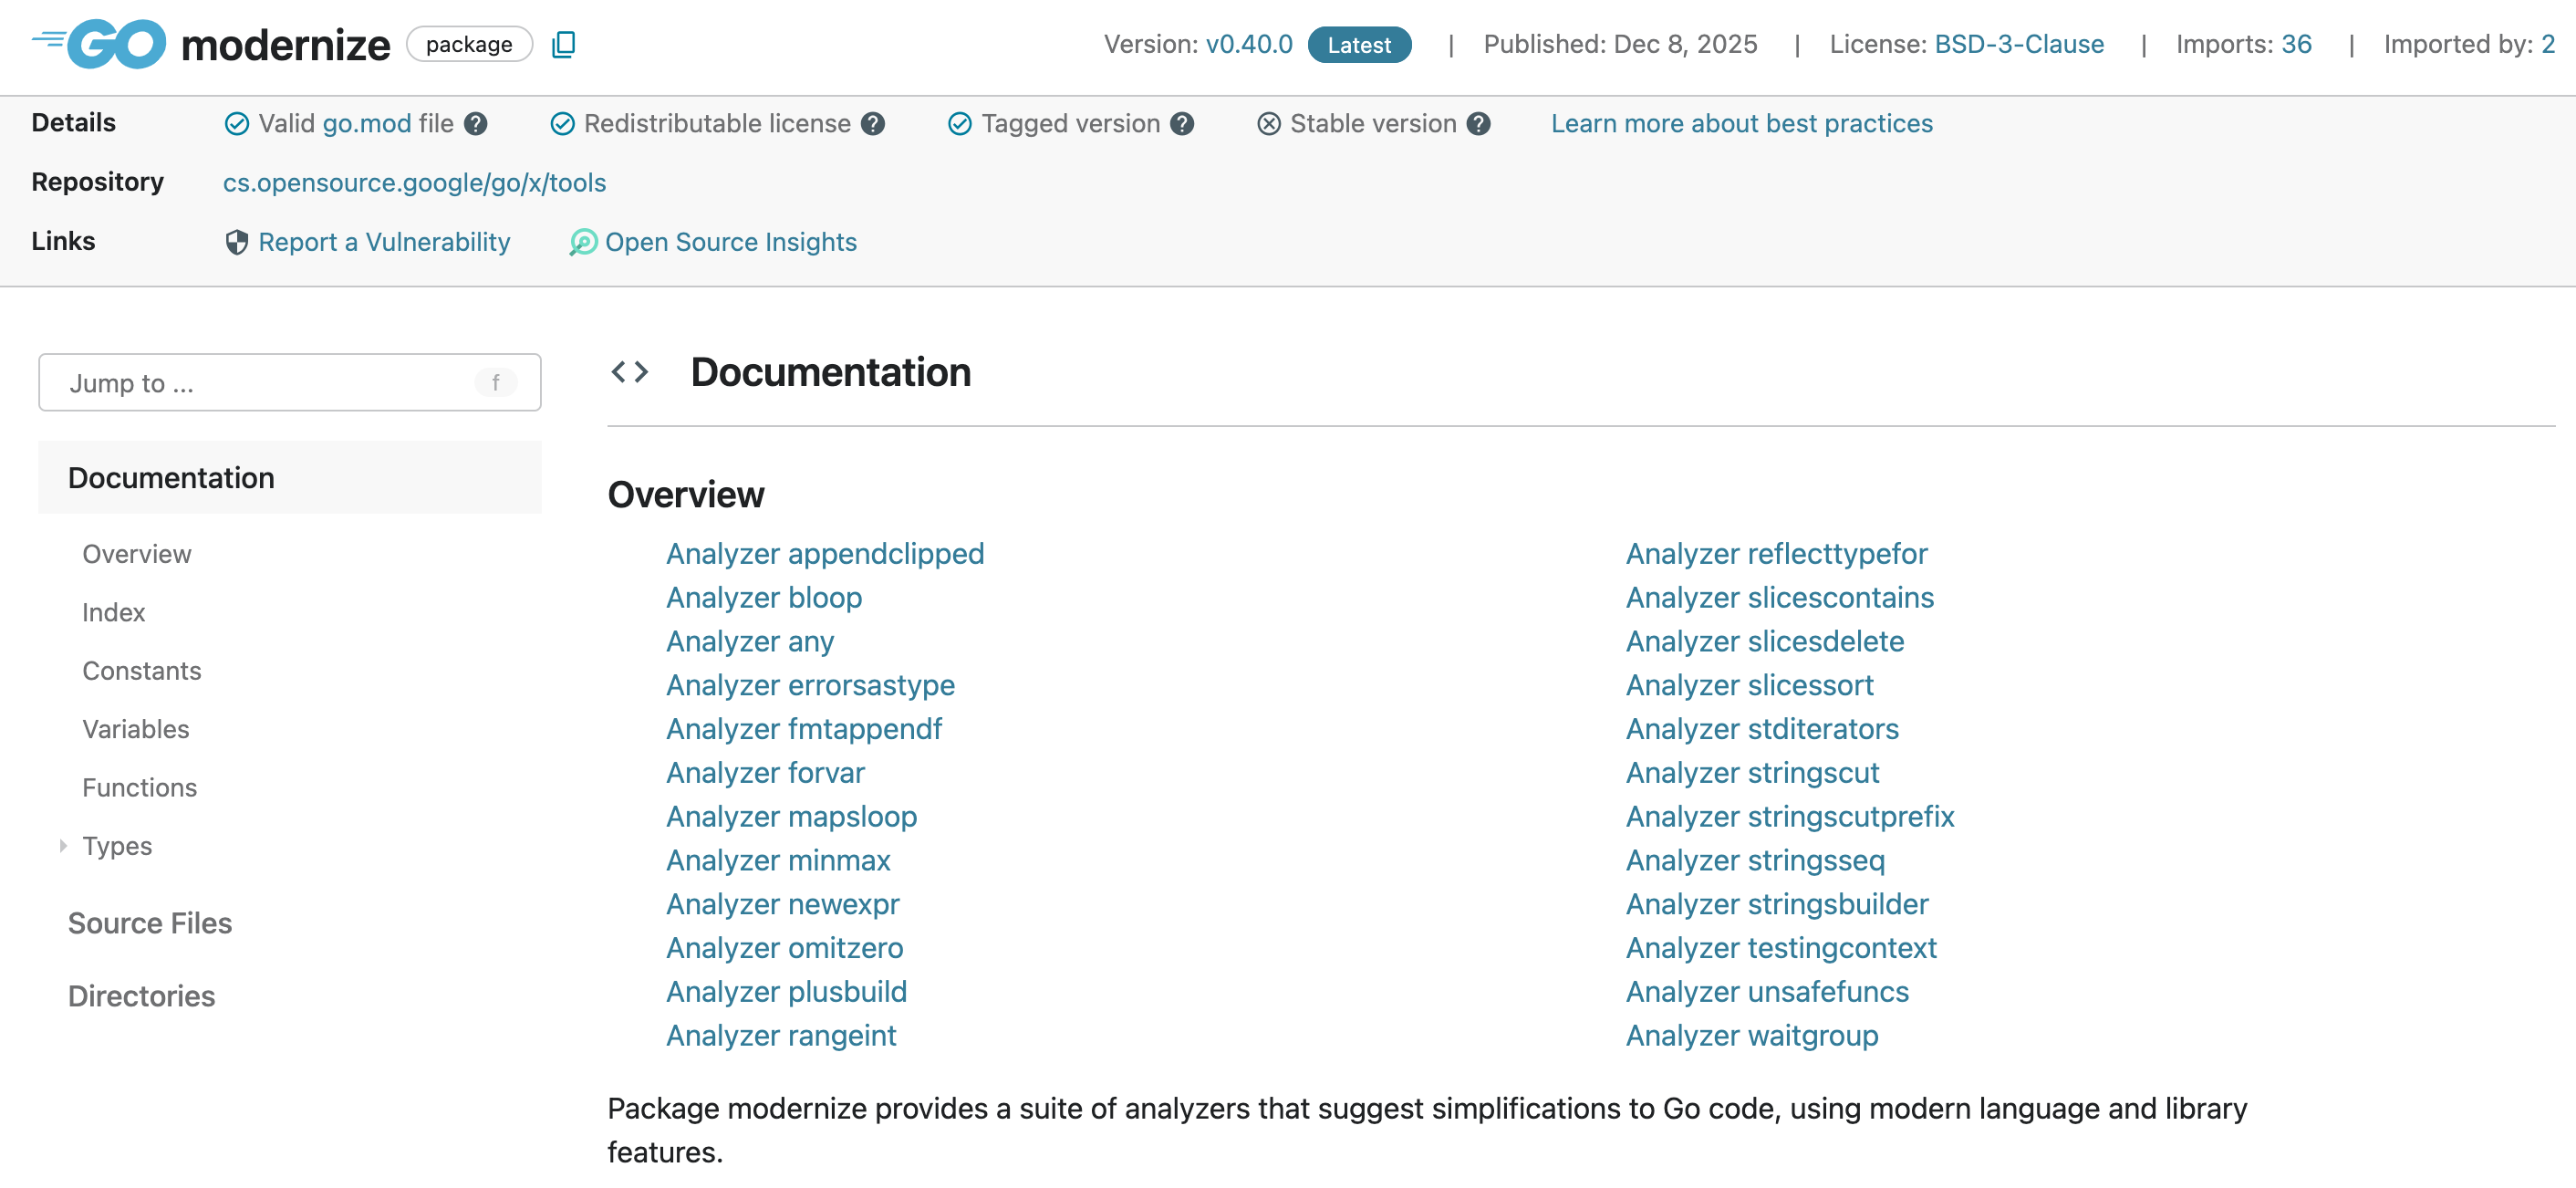Click the code brackets icon beside Documentation

(x=630, y=372)
